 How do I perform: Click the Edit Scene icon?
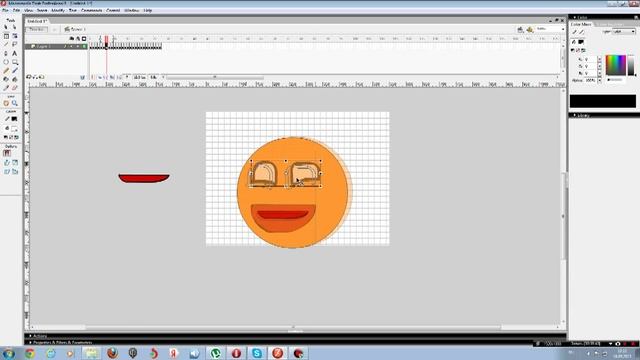520,29
